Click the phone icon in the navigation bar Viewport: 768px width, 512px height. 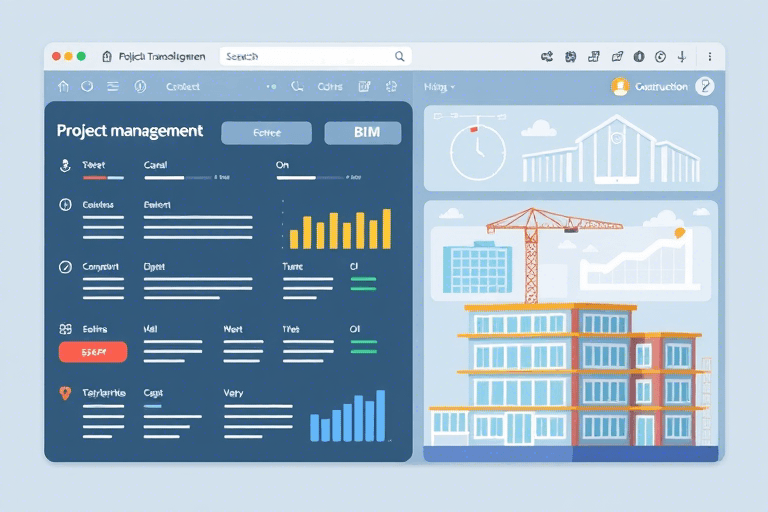[297, 87]
